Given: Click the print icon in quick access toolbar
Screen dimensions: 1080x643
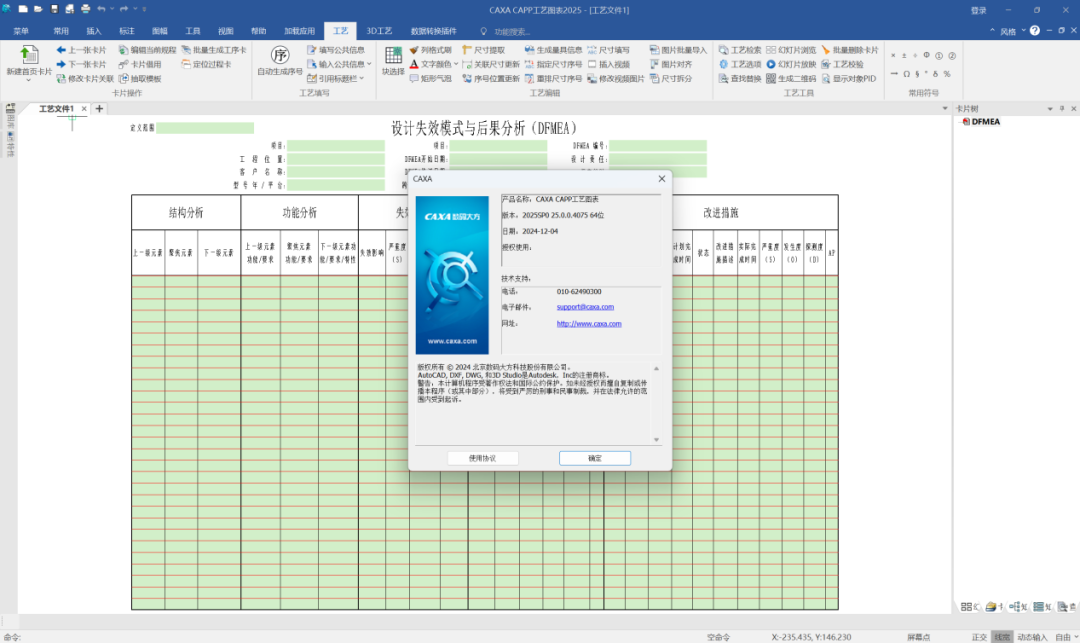Looking at the screenshot, I should click(x=85, y=9).
